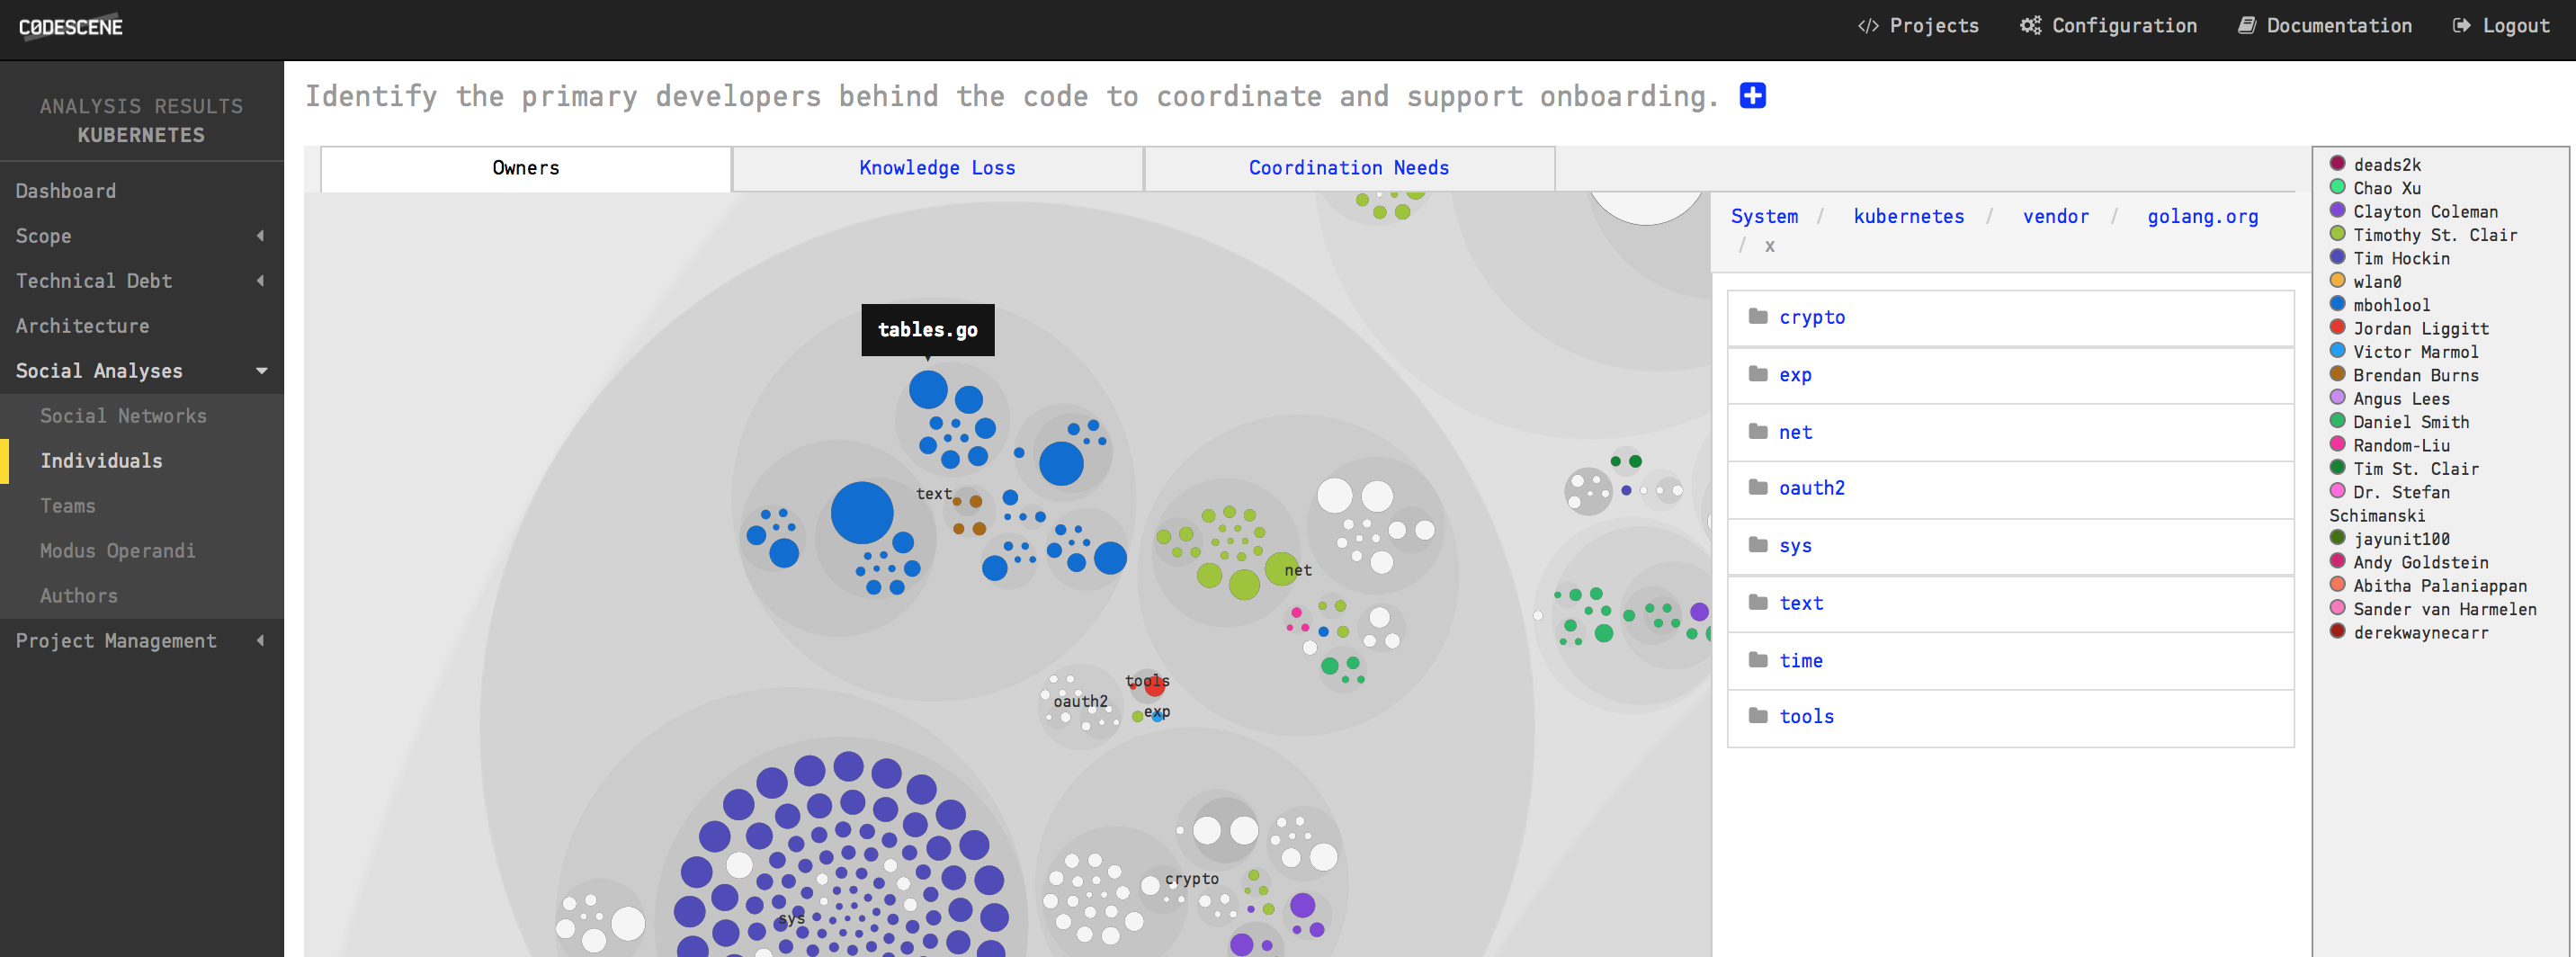Click the red circle under tools label

1155,686
